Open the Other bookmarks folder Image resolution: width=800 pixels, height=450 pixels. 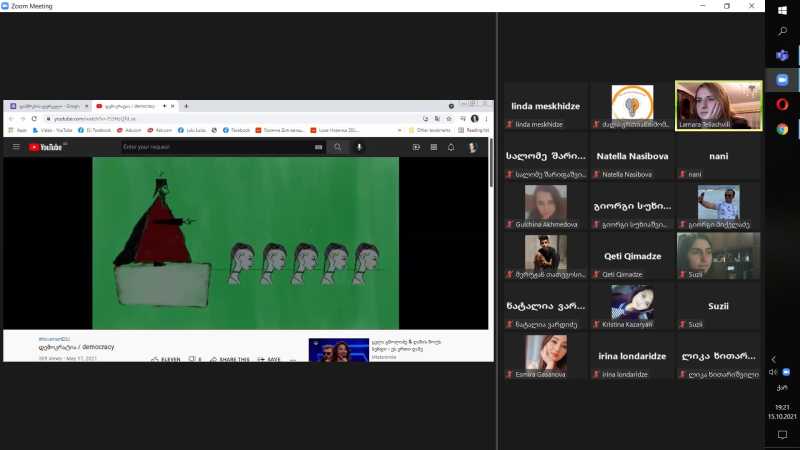coord(430,130)
